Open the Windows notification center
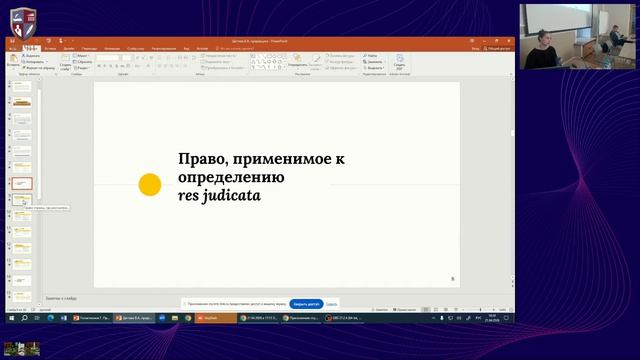Image resolution: width=640 pixels, height=360 pixels. [506, 318]
